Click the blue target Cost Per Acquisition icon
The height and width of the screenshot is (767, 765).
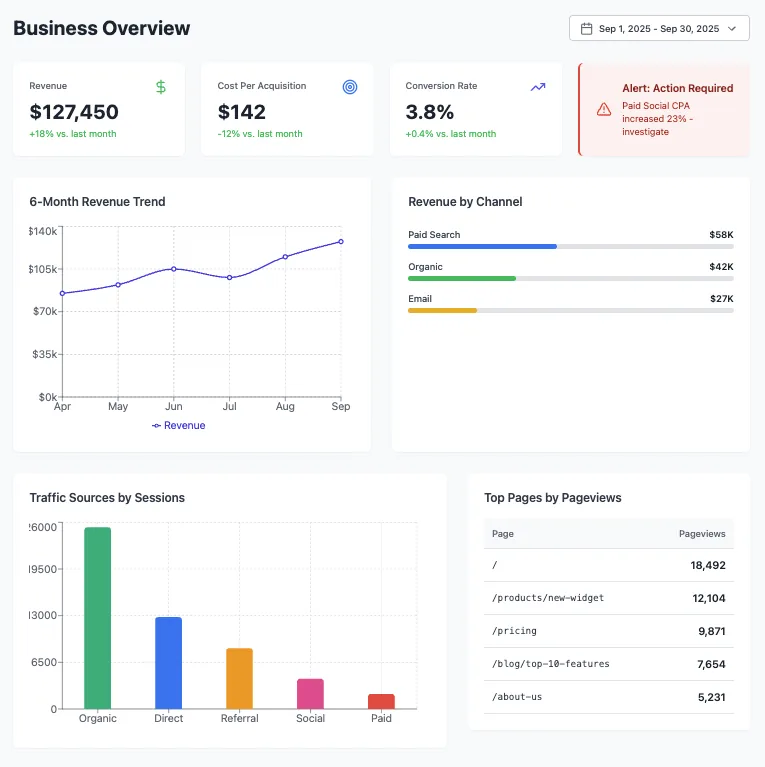350,87
